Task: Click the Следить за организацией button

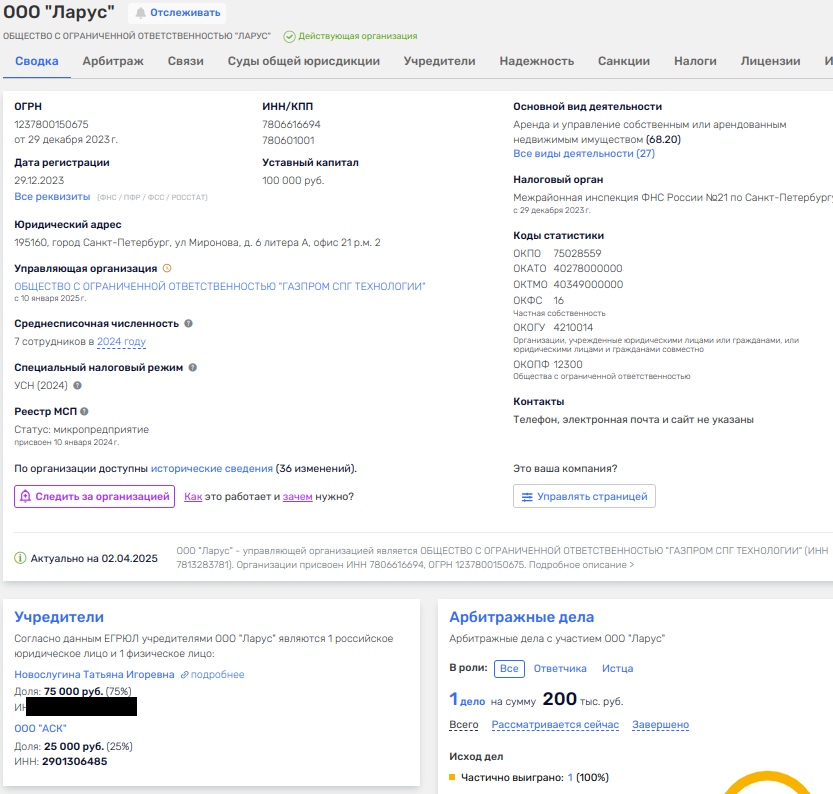Action: pyautogui.click(x=95, y=497)
